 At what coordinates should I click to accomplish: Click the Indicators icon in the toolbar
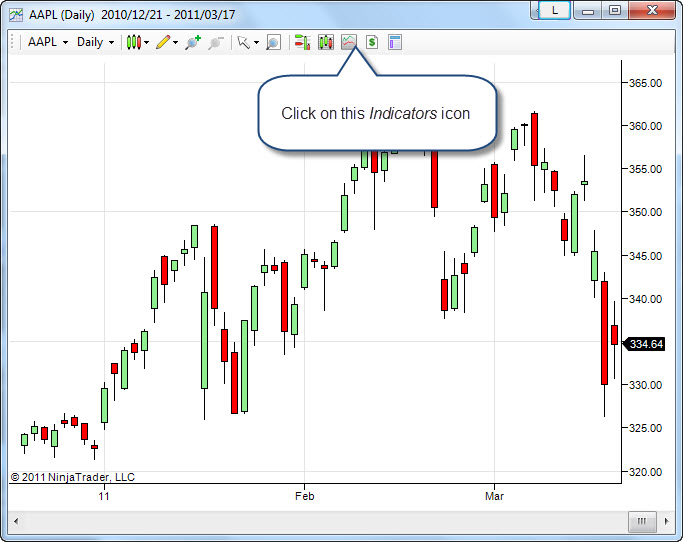[348, 42]
